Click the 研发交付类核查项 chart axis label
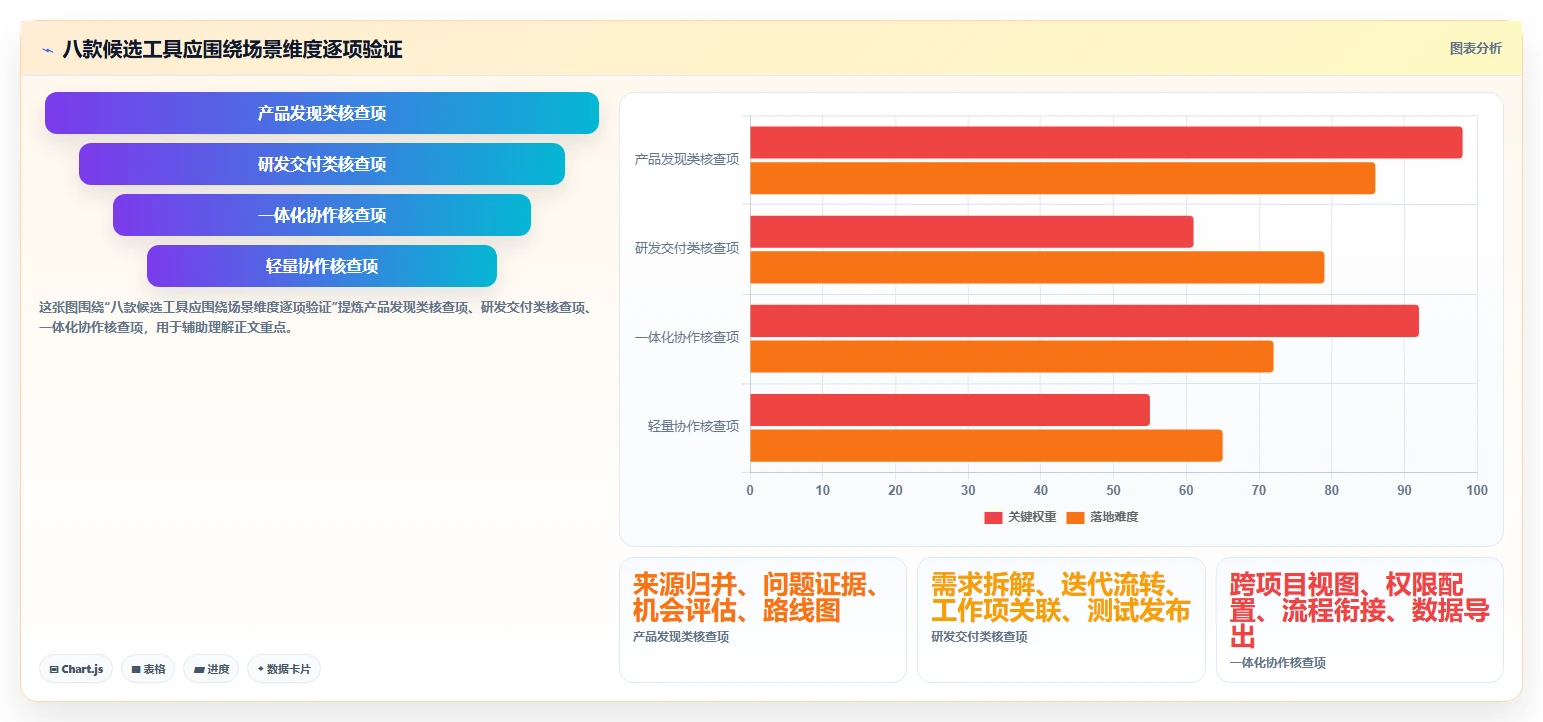 pos(687,248)
